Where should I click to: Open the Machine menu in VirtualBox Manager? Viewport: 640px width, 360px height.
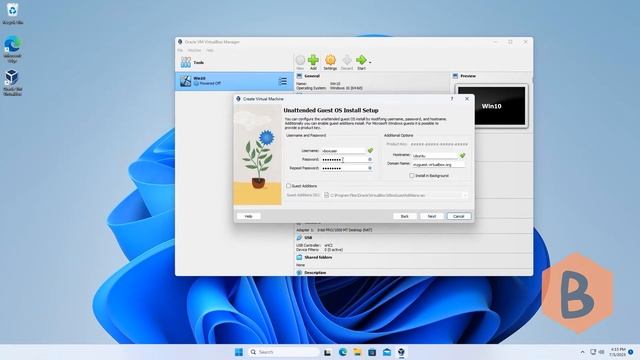[194, 50]
